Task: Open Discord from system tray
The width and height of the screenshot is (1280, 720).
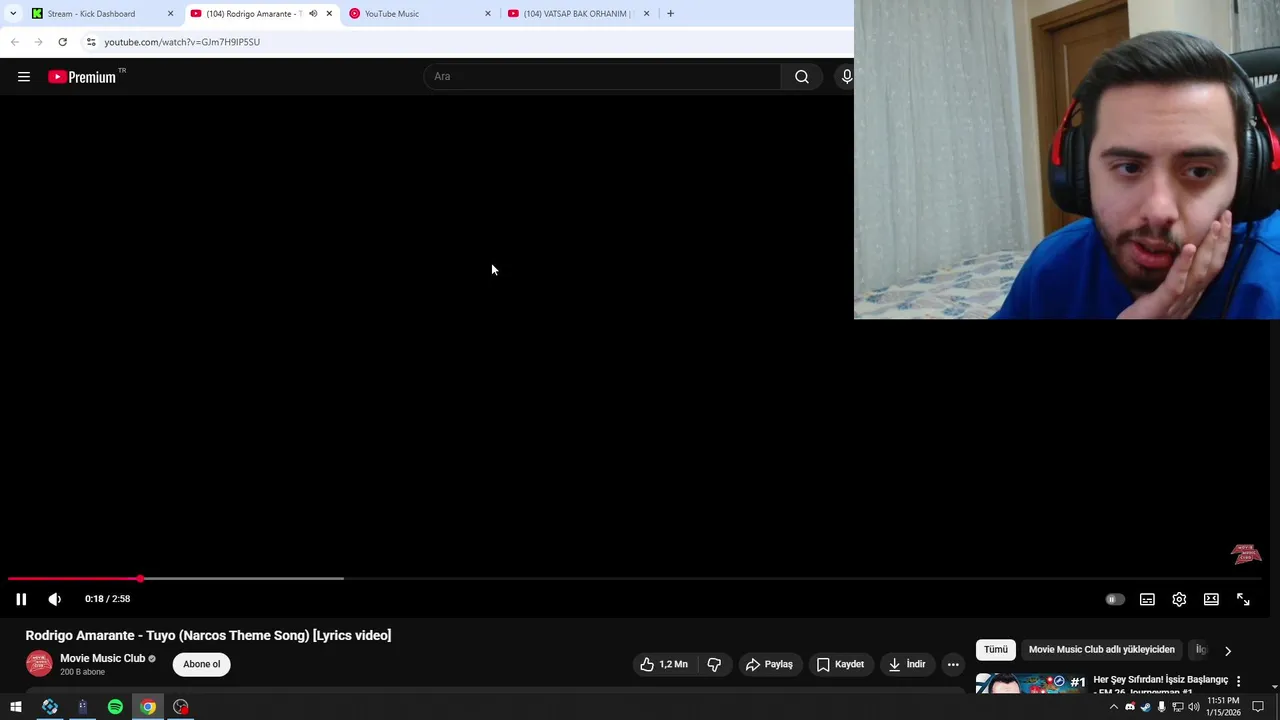Action: click(1130, 707)
